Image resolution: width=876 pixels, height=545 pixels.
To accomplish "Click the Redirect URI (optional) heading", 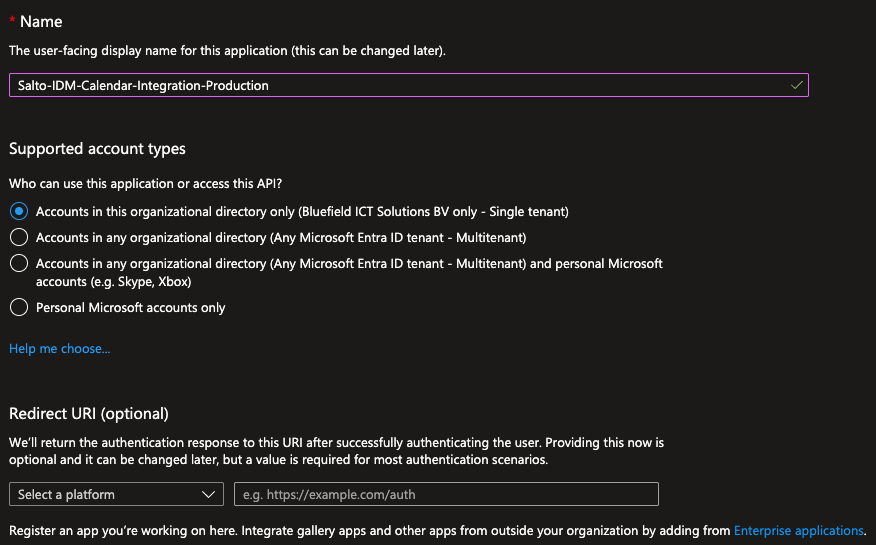I will pyautogui.click(x=89, y=414).
